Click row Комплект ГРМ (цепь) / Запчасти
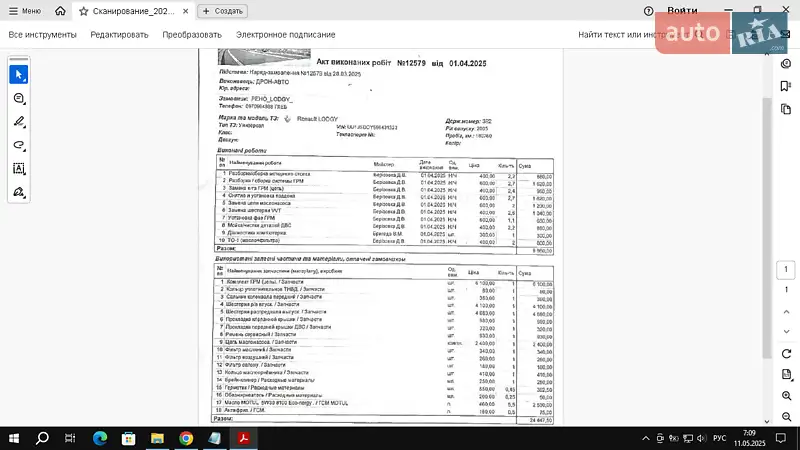The height and width of the screenshot is (450, 800). coord(384,282)
